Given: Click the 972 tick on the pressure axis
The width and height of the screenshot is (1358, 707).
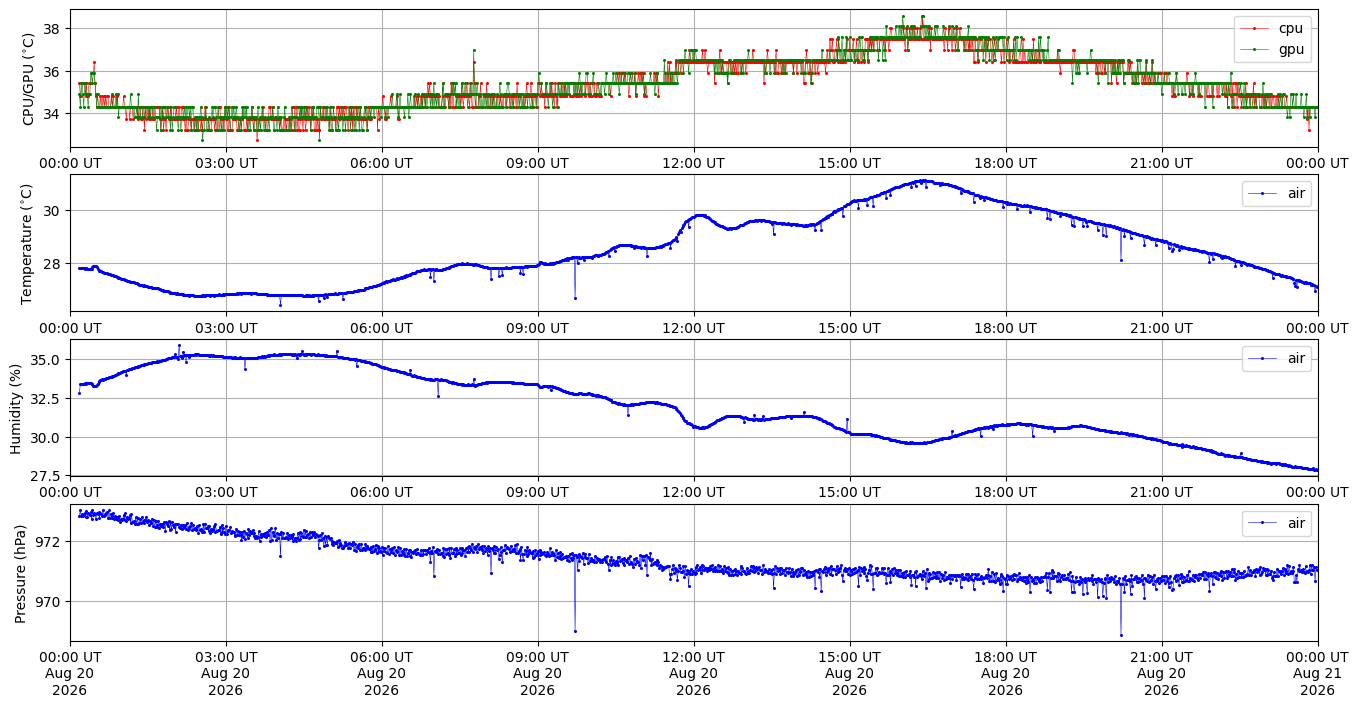Looking at the screenshot, I should coord(52,542).
